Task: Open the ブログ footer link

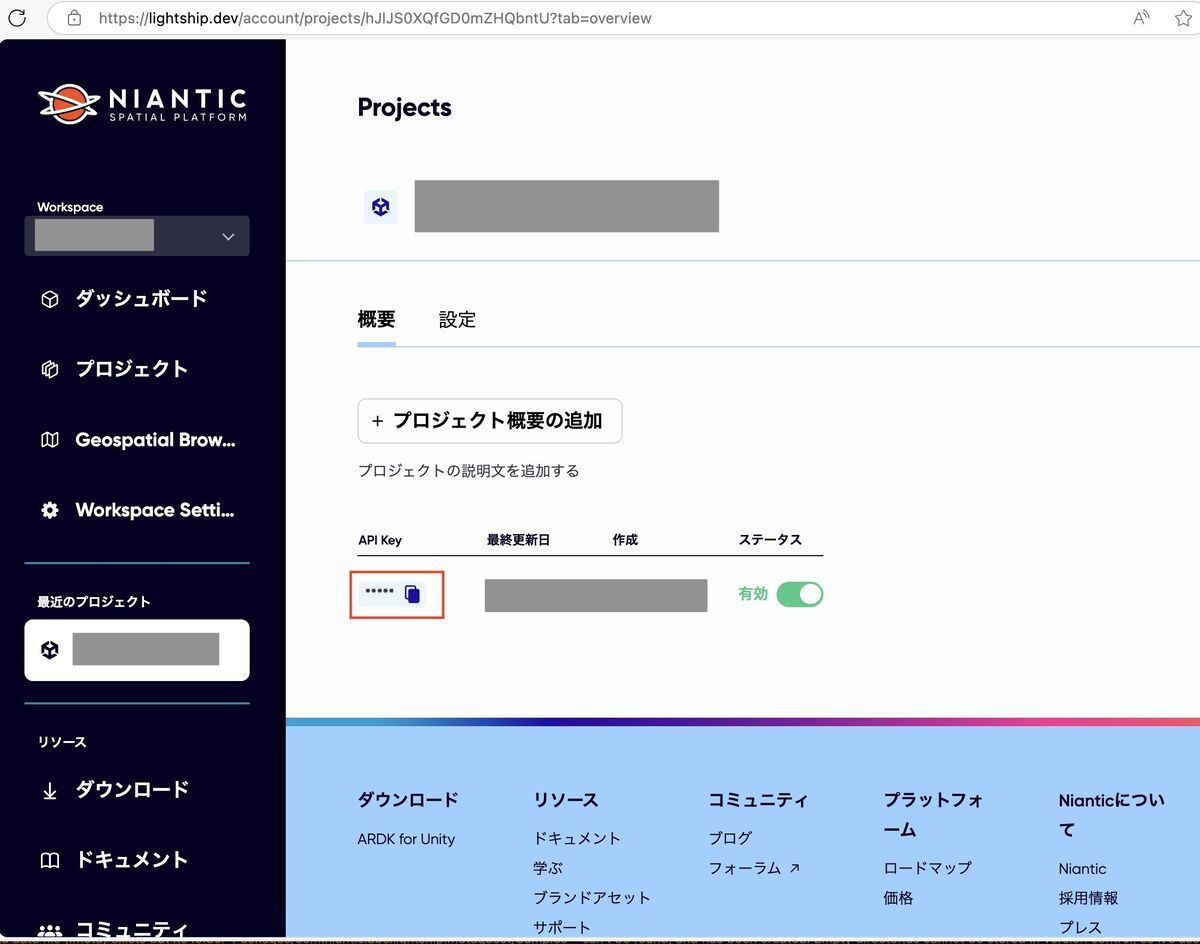Action: (730, 838)
